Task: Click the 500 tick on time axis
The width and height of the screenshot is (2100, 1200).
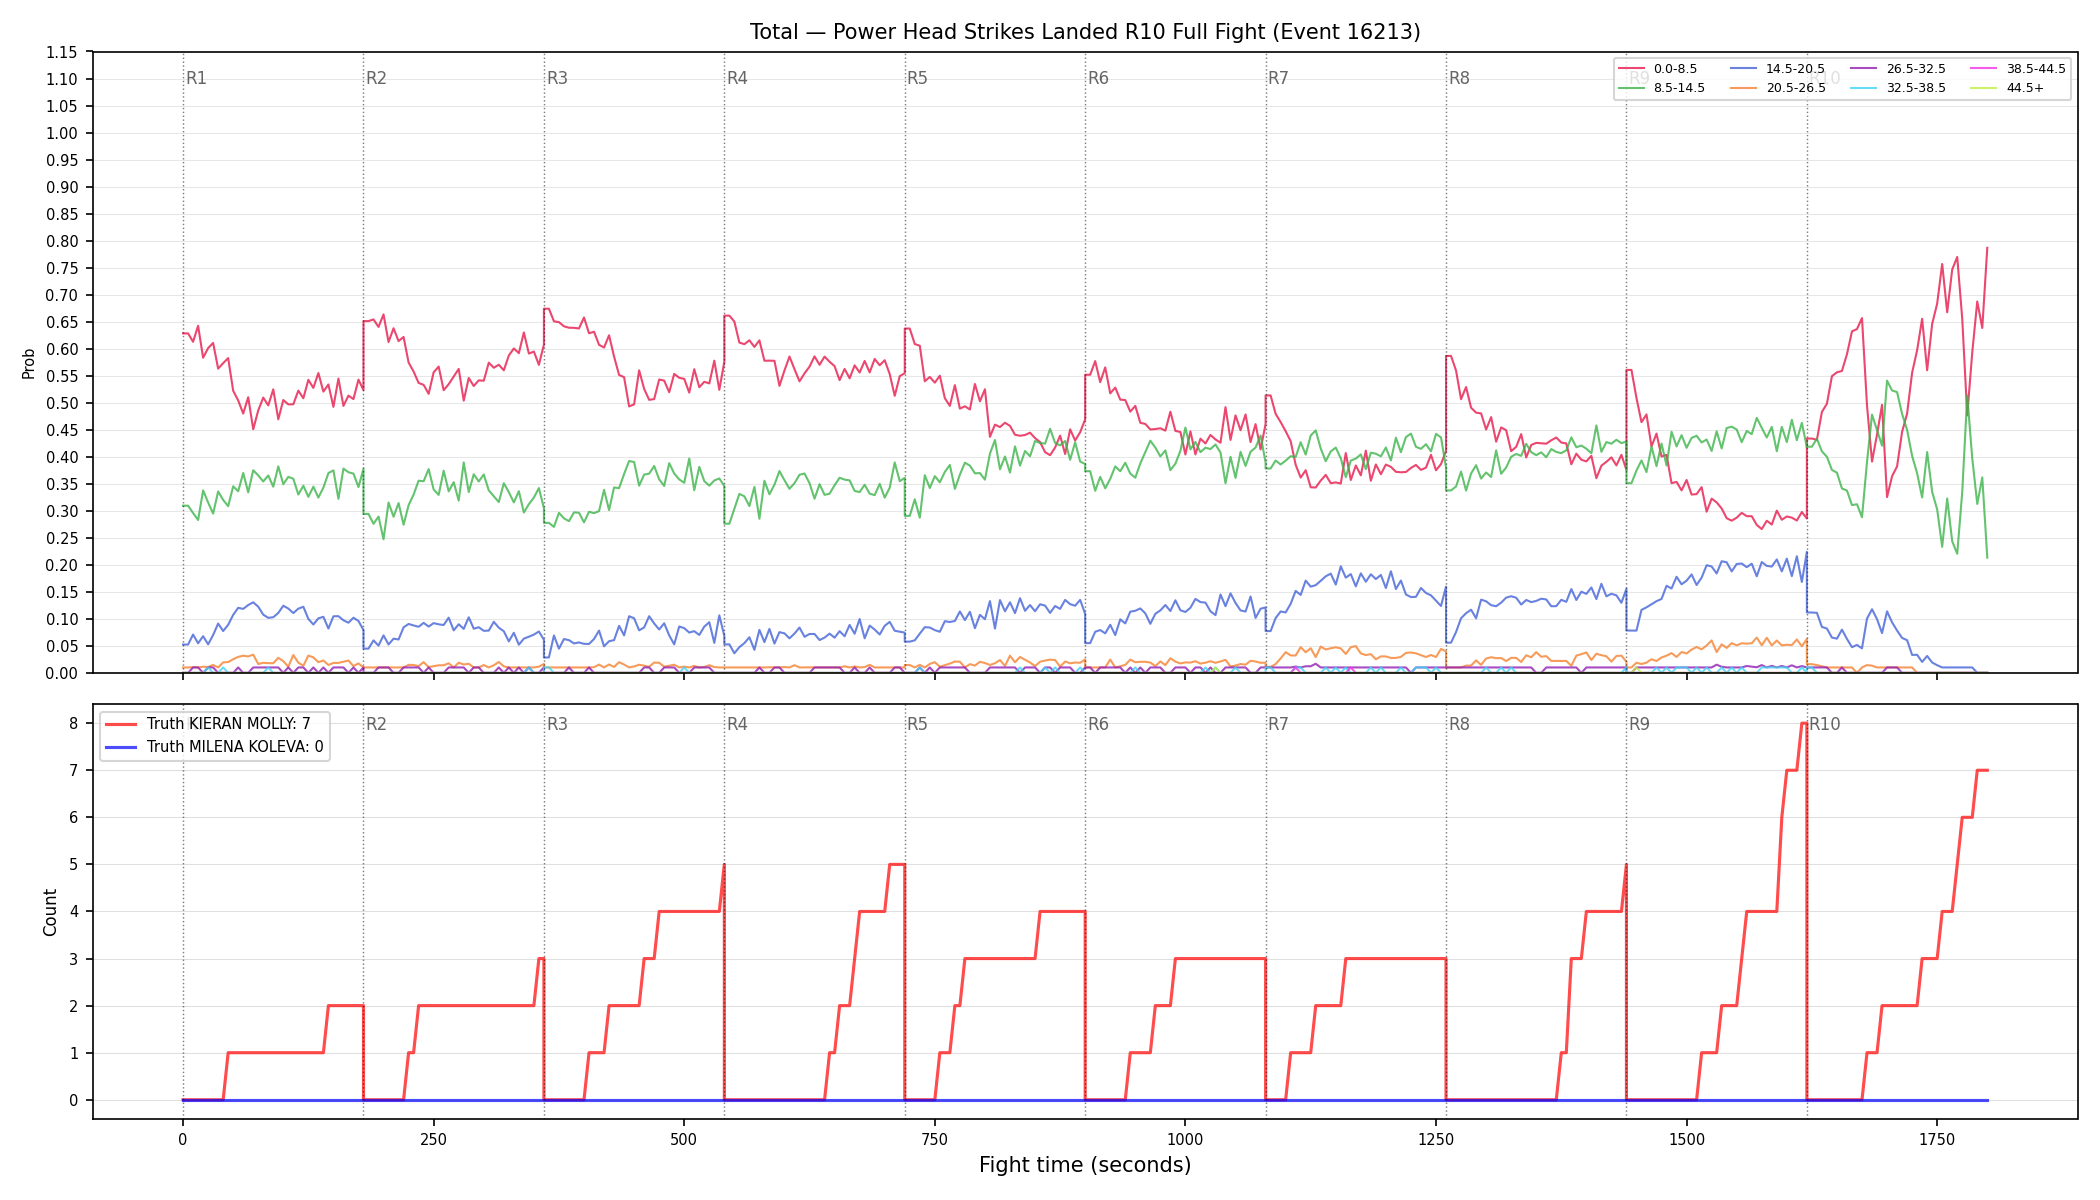Action: click(x=684, y=1139)
